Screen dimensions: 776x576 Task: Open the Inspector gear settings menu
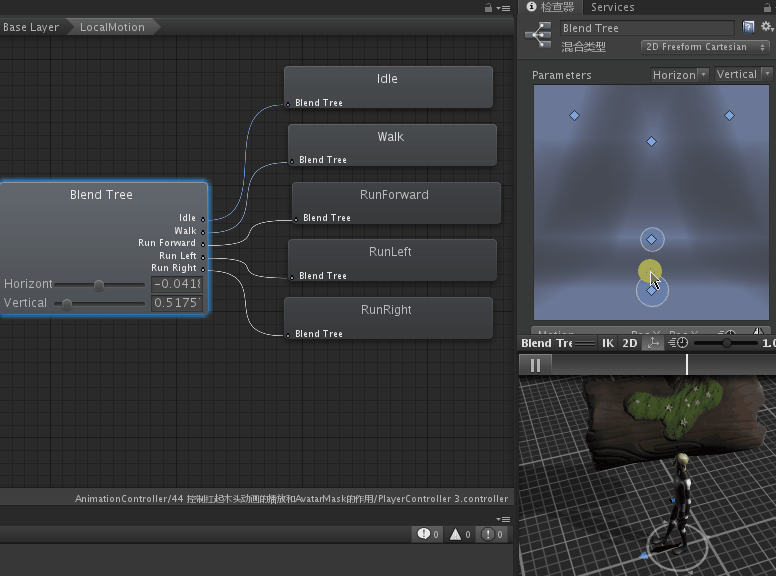pyautogui.click(x=767, y=26)
